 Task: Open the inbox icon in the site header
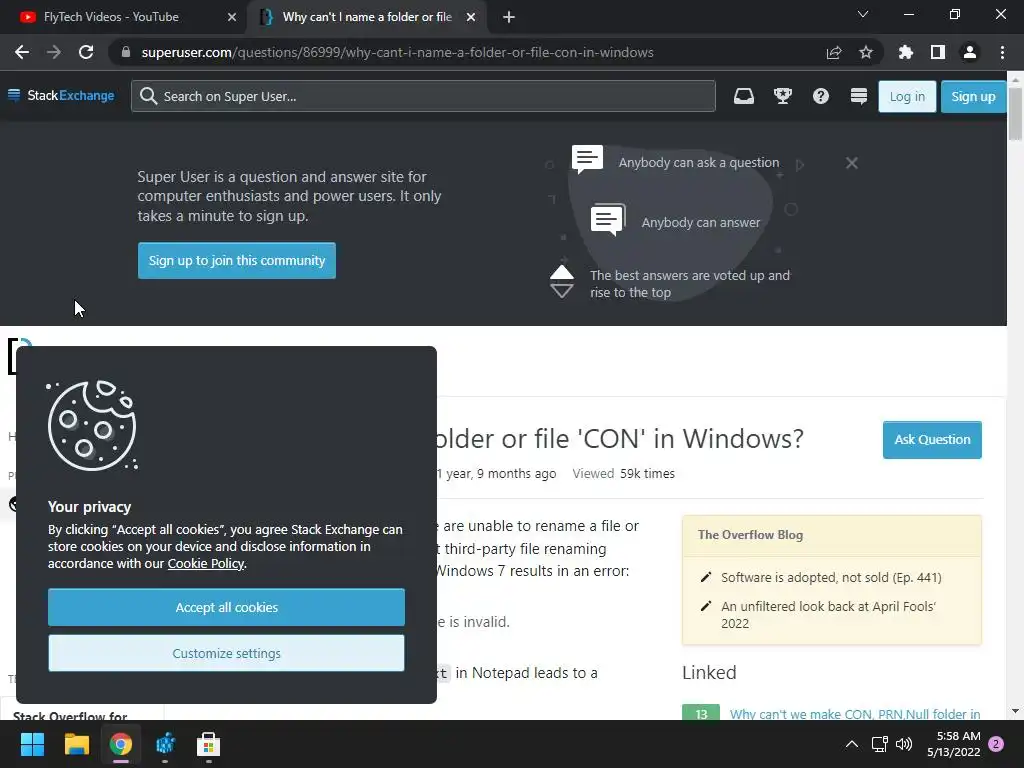(x=743, y=97)
